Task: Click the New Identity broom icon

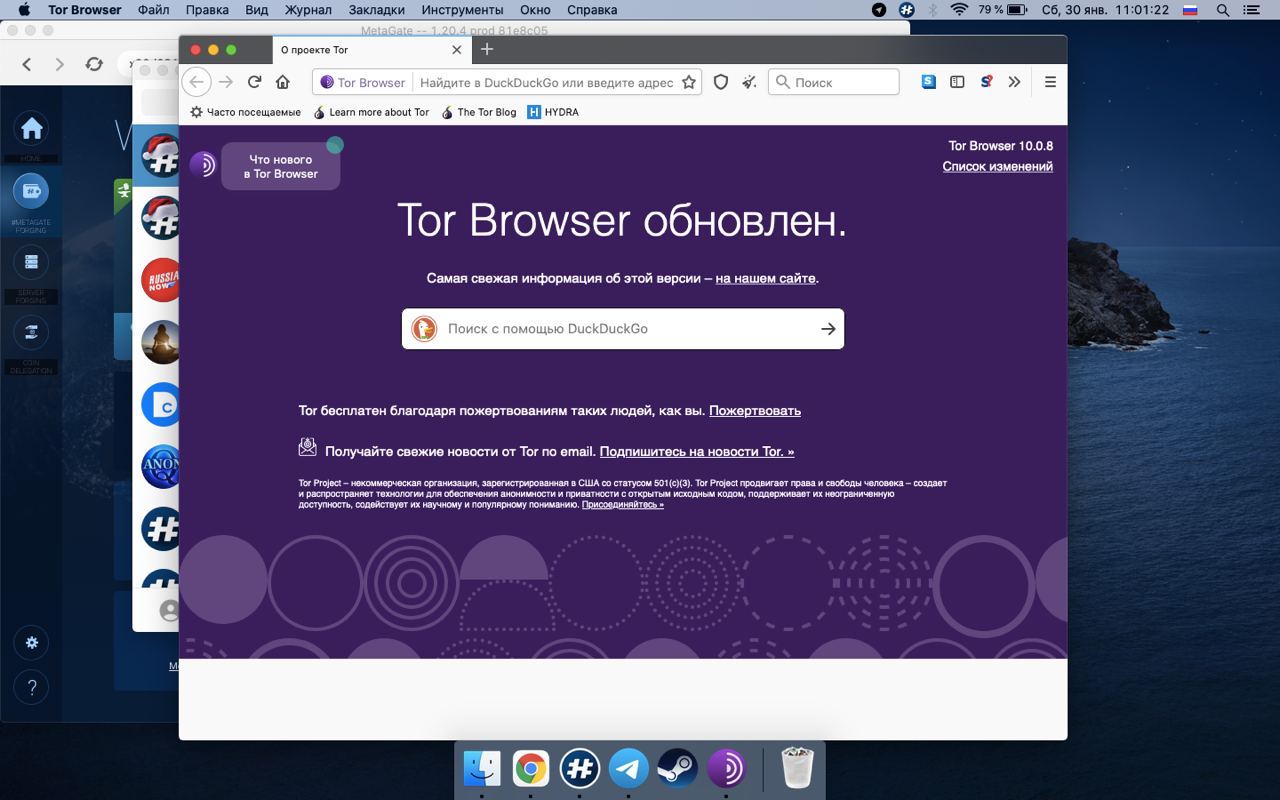Action: tap(748, 82)
